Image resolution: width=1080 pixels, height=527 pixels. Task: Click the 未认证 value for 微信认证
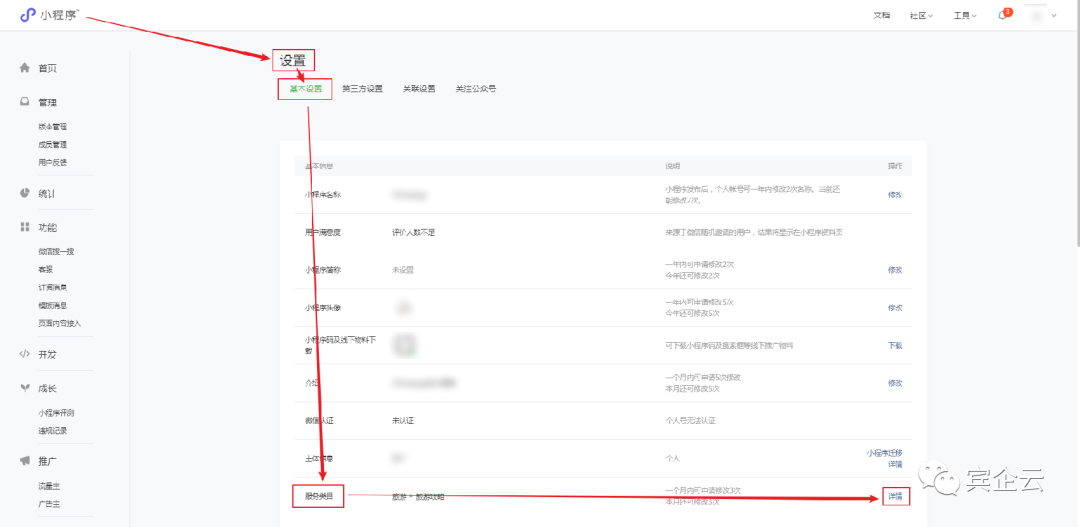tap(403, 420)
